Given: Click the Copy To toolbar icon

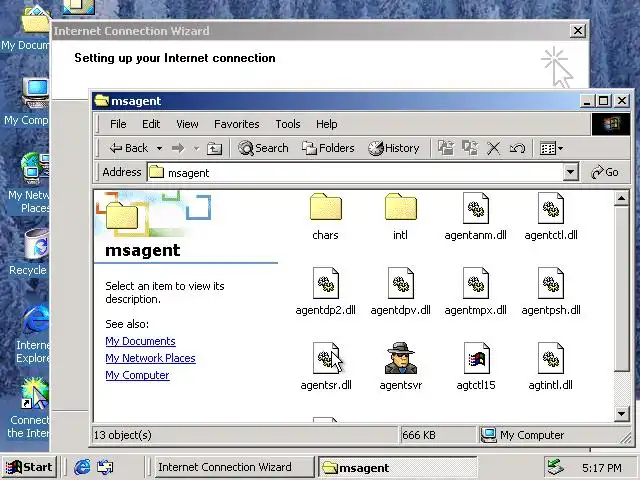Looking at the screenshot, I should [470, 148].
